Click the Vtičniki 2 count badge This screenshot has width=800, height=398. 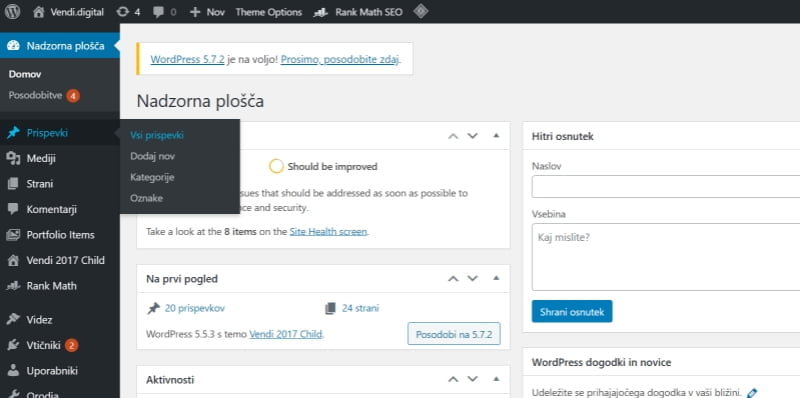point(71,345)
